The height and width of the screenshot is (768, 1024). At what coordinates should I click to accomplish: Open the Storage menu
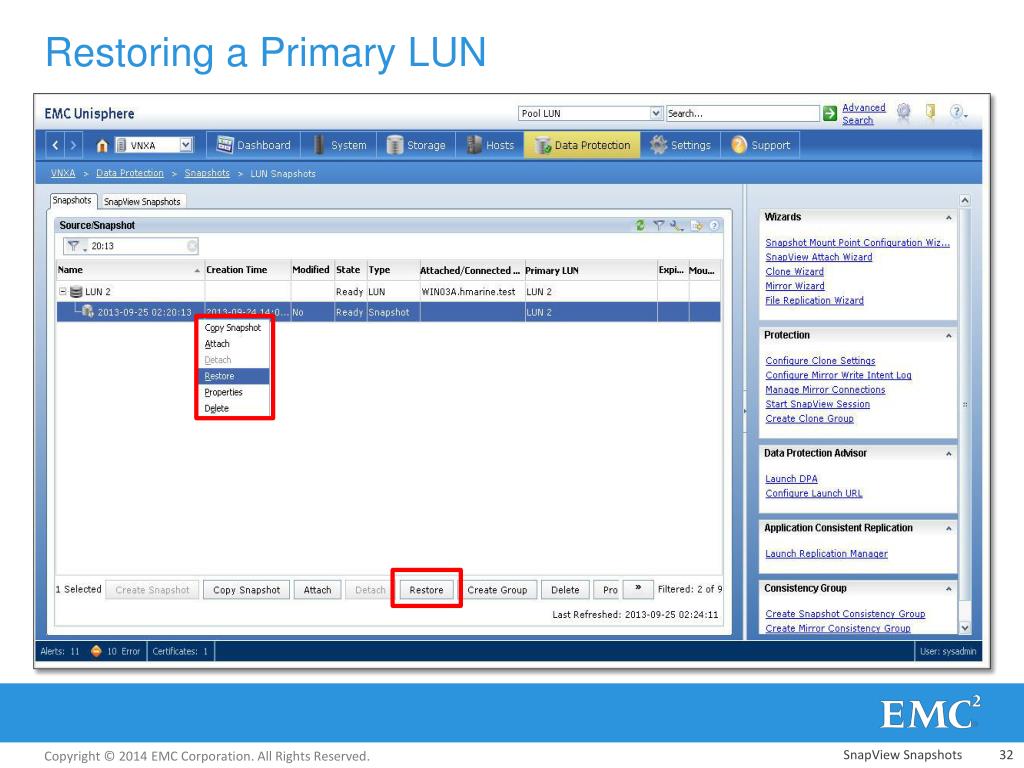pyautogui.click(x=416, y=145)
